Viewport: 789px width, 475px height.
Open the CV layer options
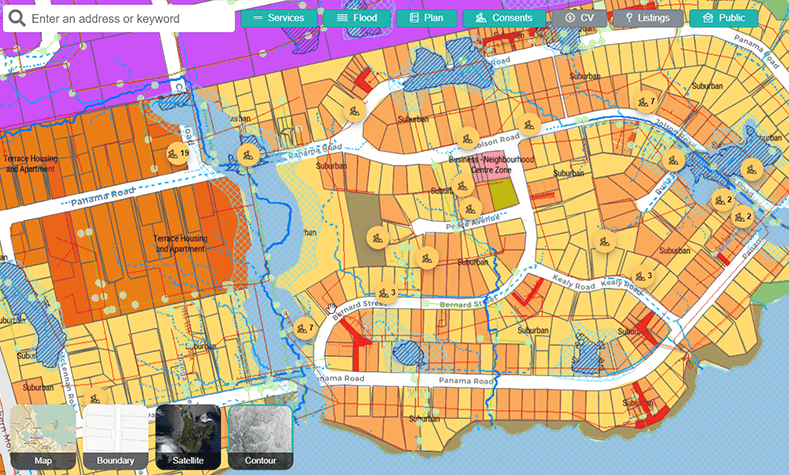(x=578, y=18)
